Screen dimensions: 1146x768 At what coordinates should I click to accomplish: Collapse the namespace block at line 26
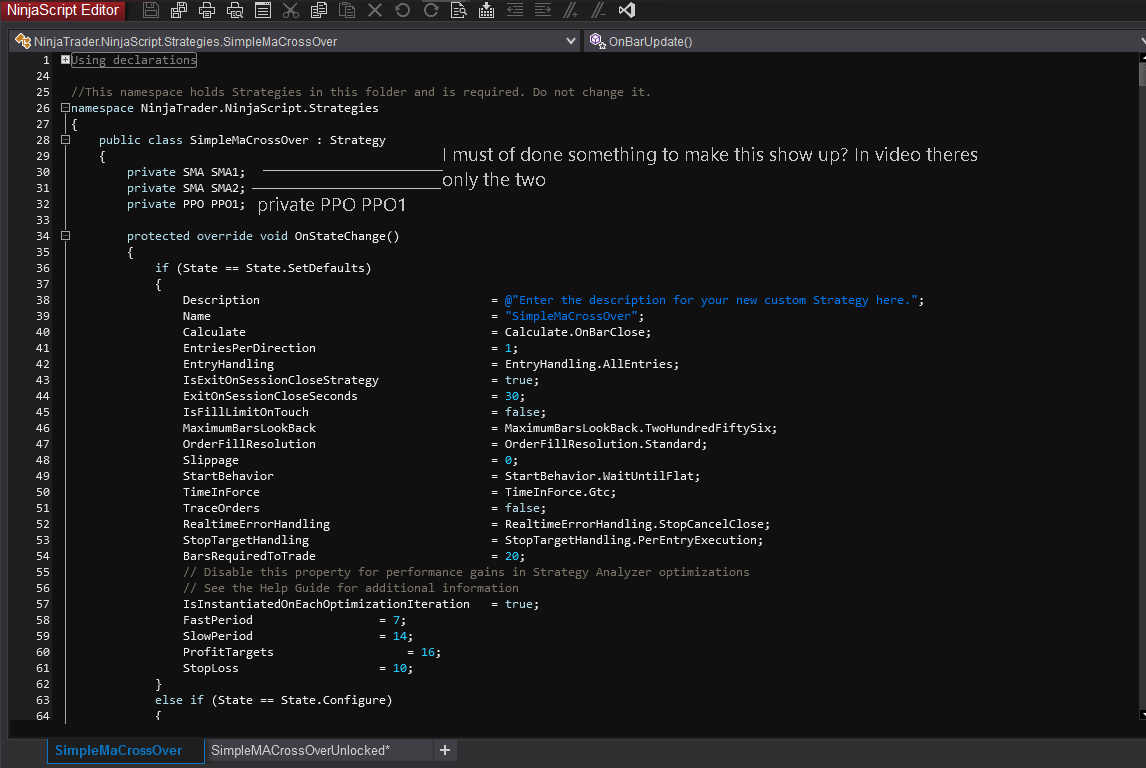point(65,108)
